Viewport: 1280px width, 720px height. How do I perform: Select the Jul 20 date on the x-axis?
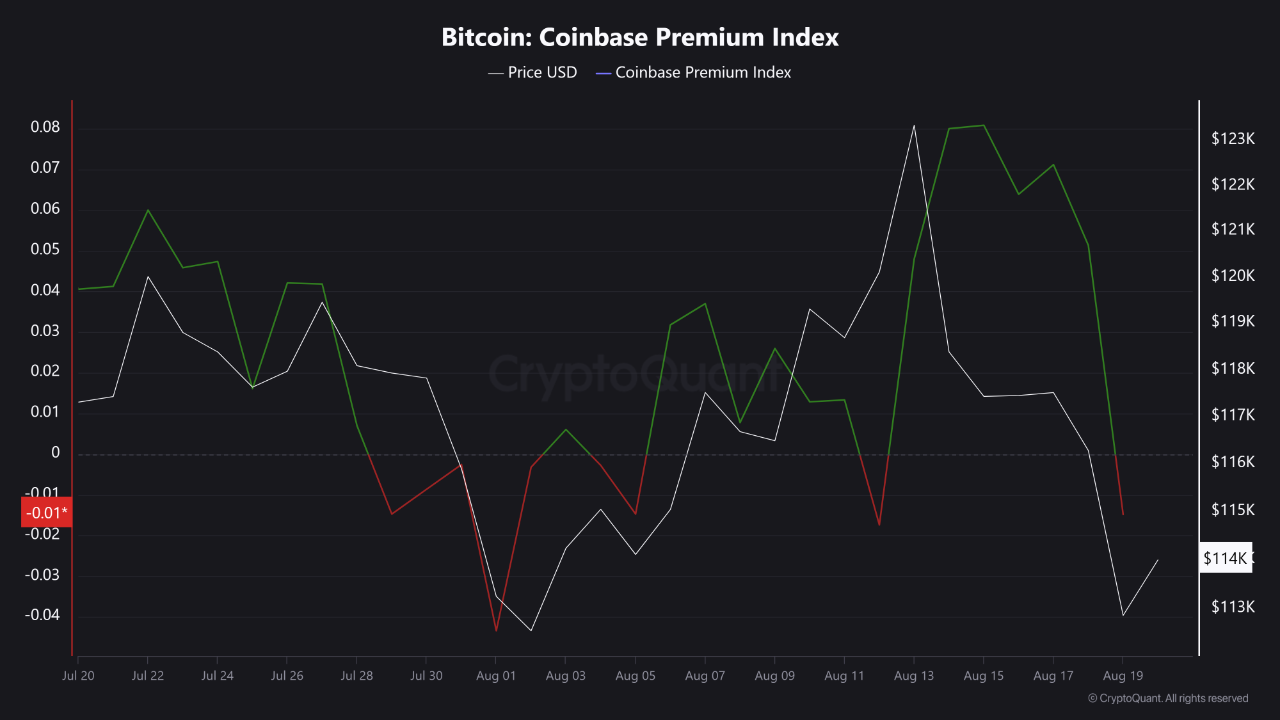pos(78,676)
